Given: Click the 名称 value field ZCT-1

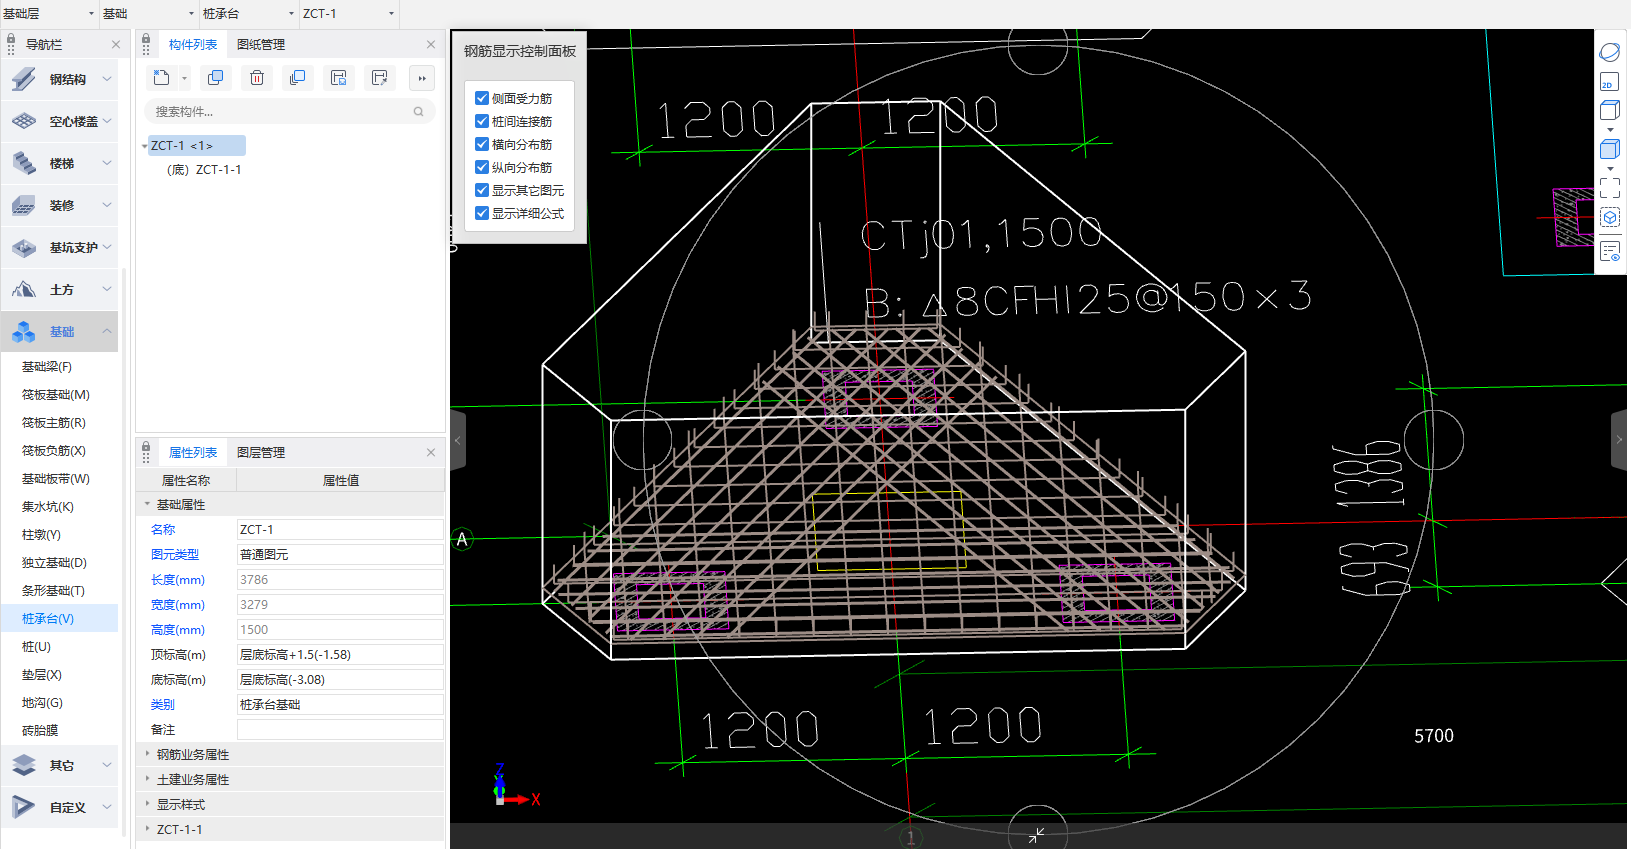Looking at the screenshot, I should coord(340,530).
